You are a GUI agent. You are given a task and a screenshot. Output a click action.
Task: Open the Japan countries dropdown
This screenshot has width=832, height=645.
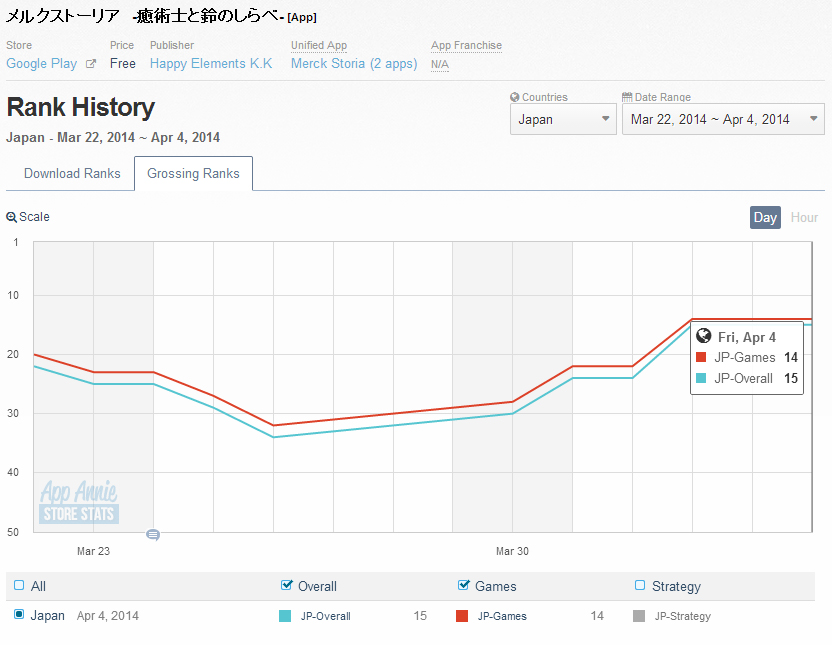(x=563, y=119)
